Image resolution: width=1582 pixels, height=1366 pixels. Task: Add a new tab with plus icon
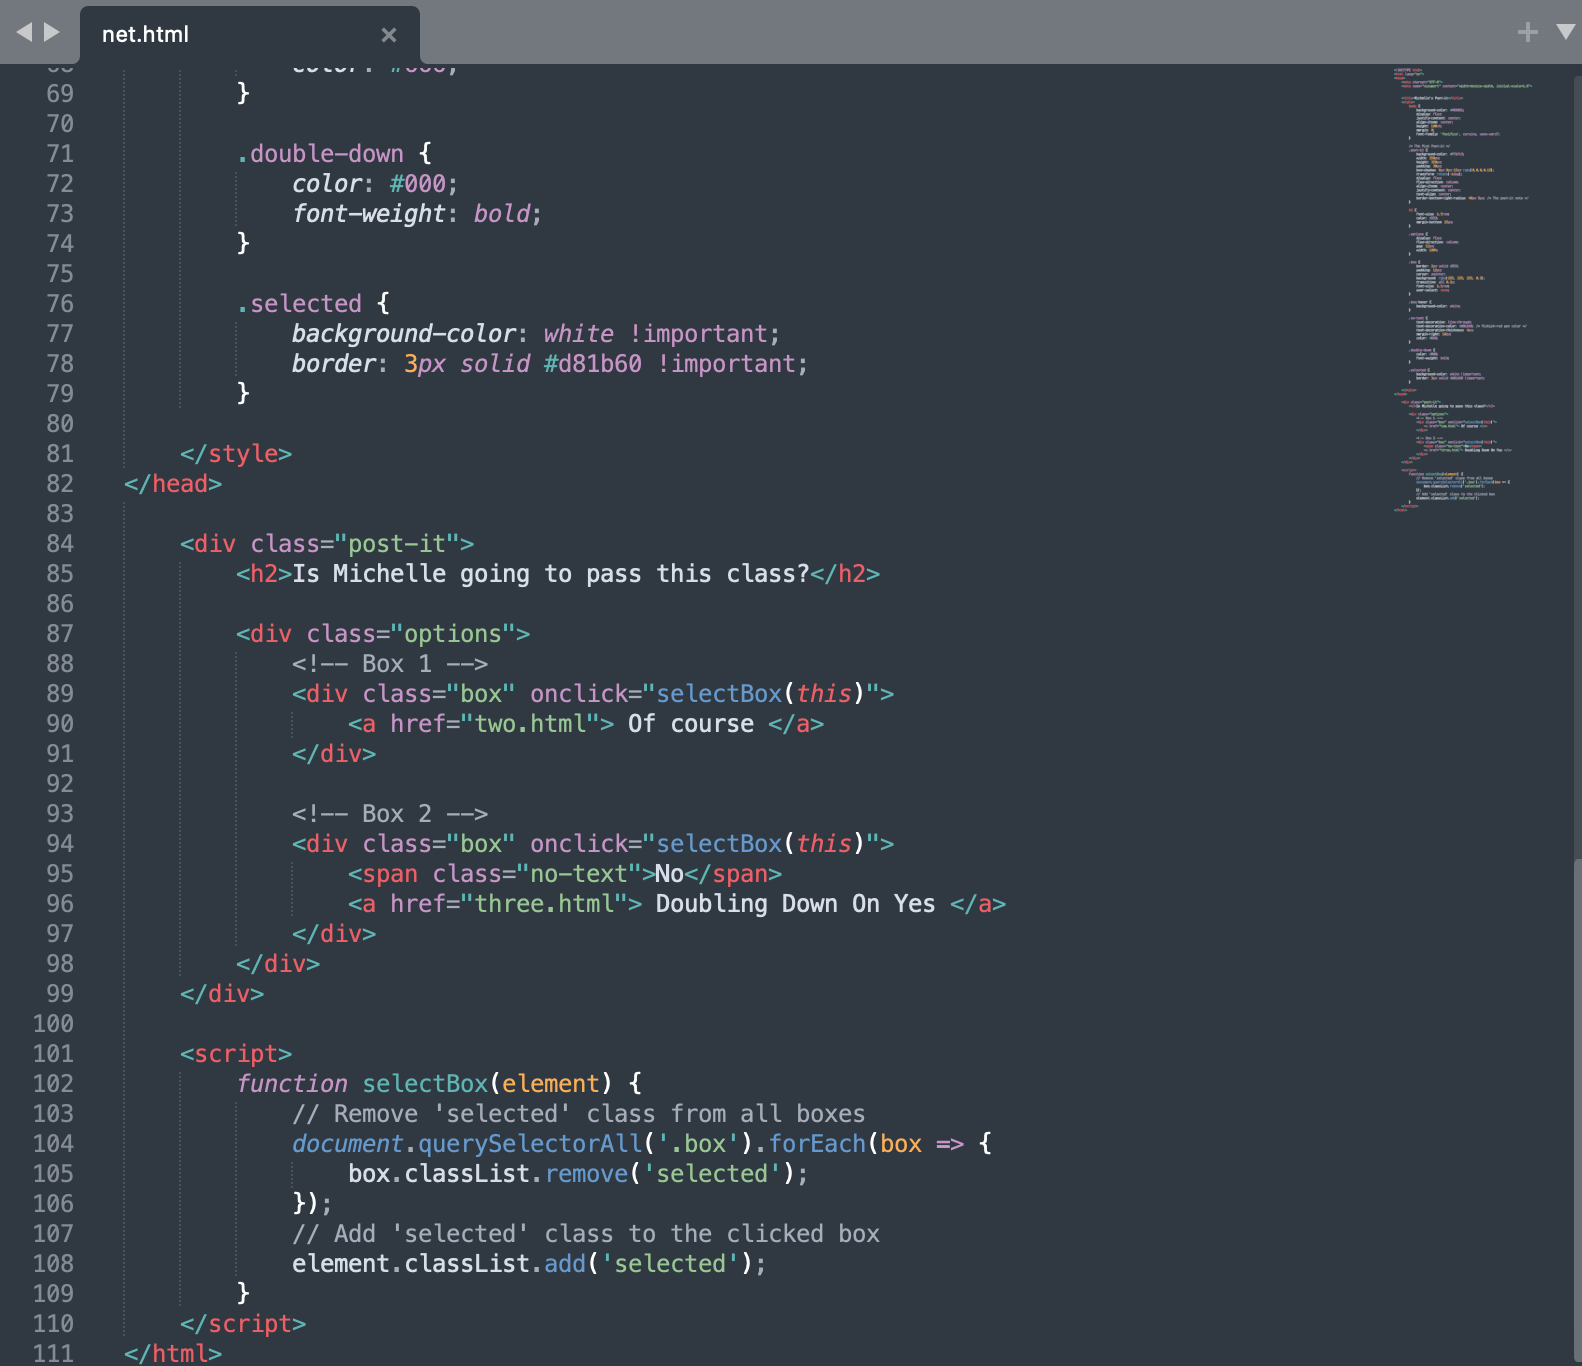coord(1527,32)
